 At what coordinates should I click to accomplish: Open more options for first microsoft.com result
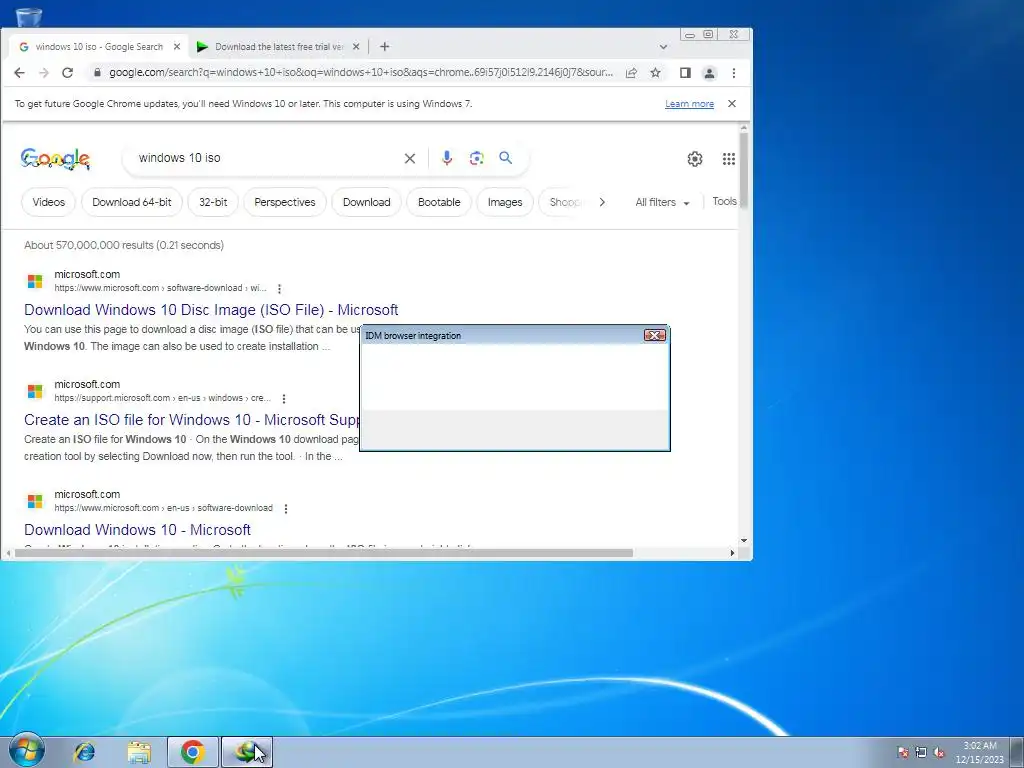tap(280, 289)
